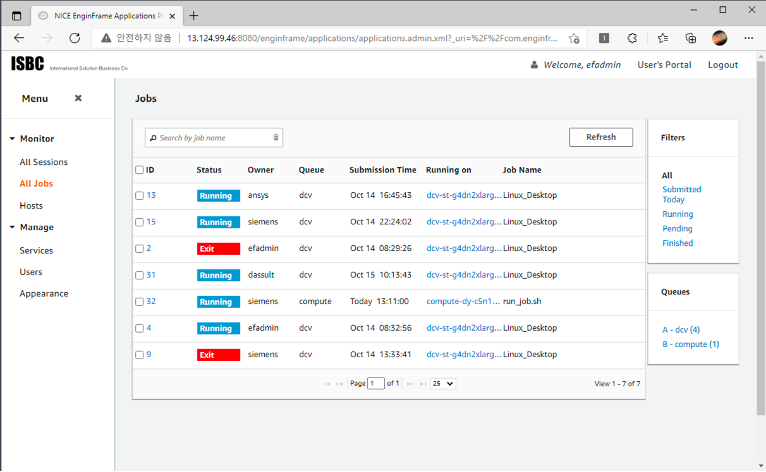Check the box for job 15
Screen dimensions: 766x472
pos(139,222)
